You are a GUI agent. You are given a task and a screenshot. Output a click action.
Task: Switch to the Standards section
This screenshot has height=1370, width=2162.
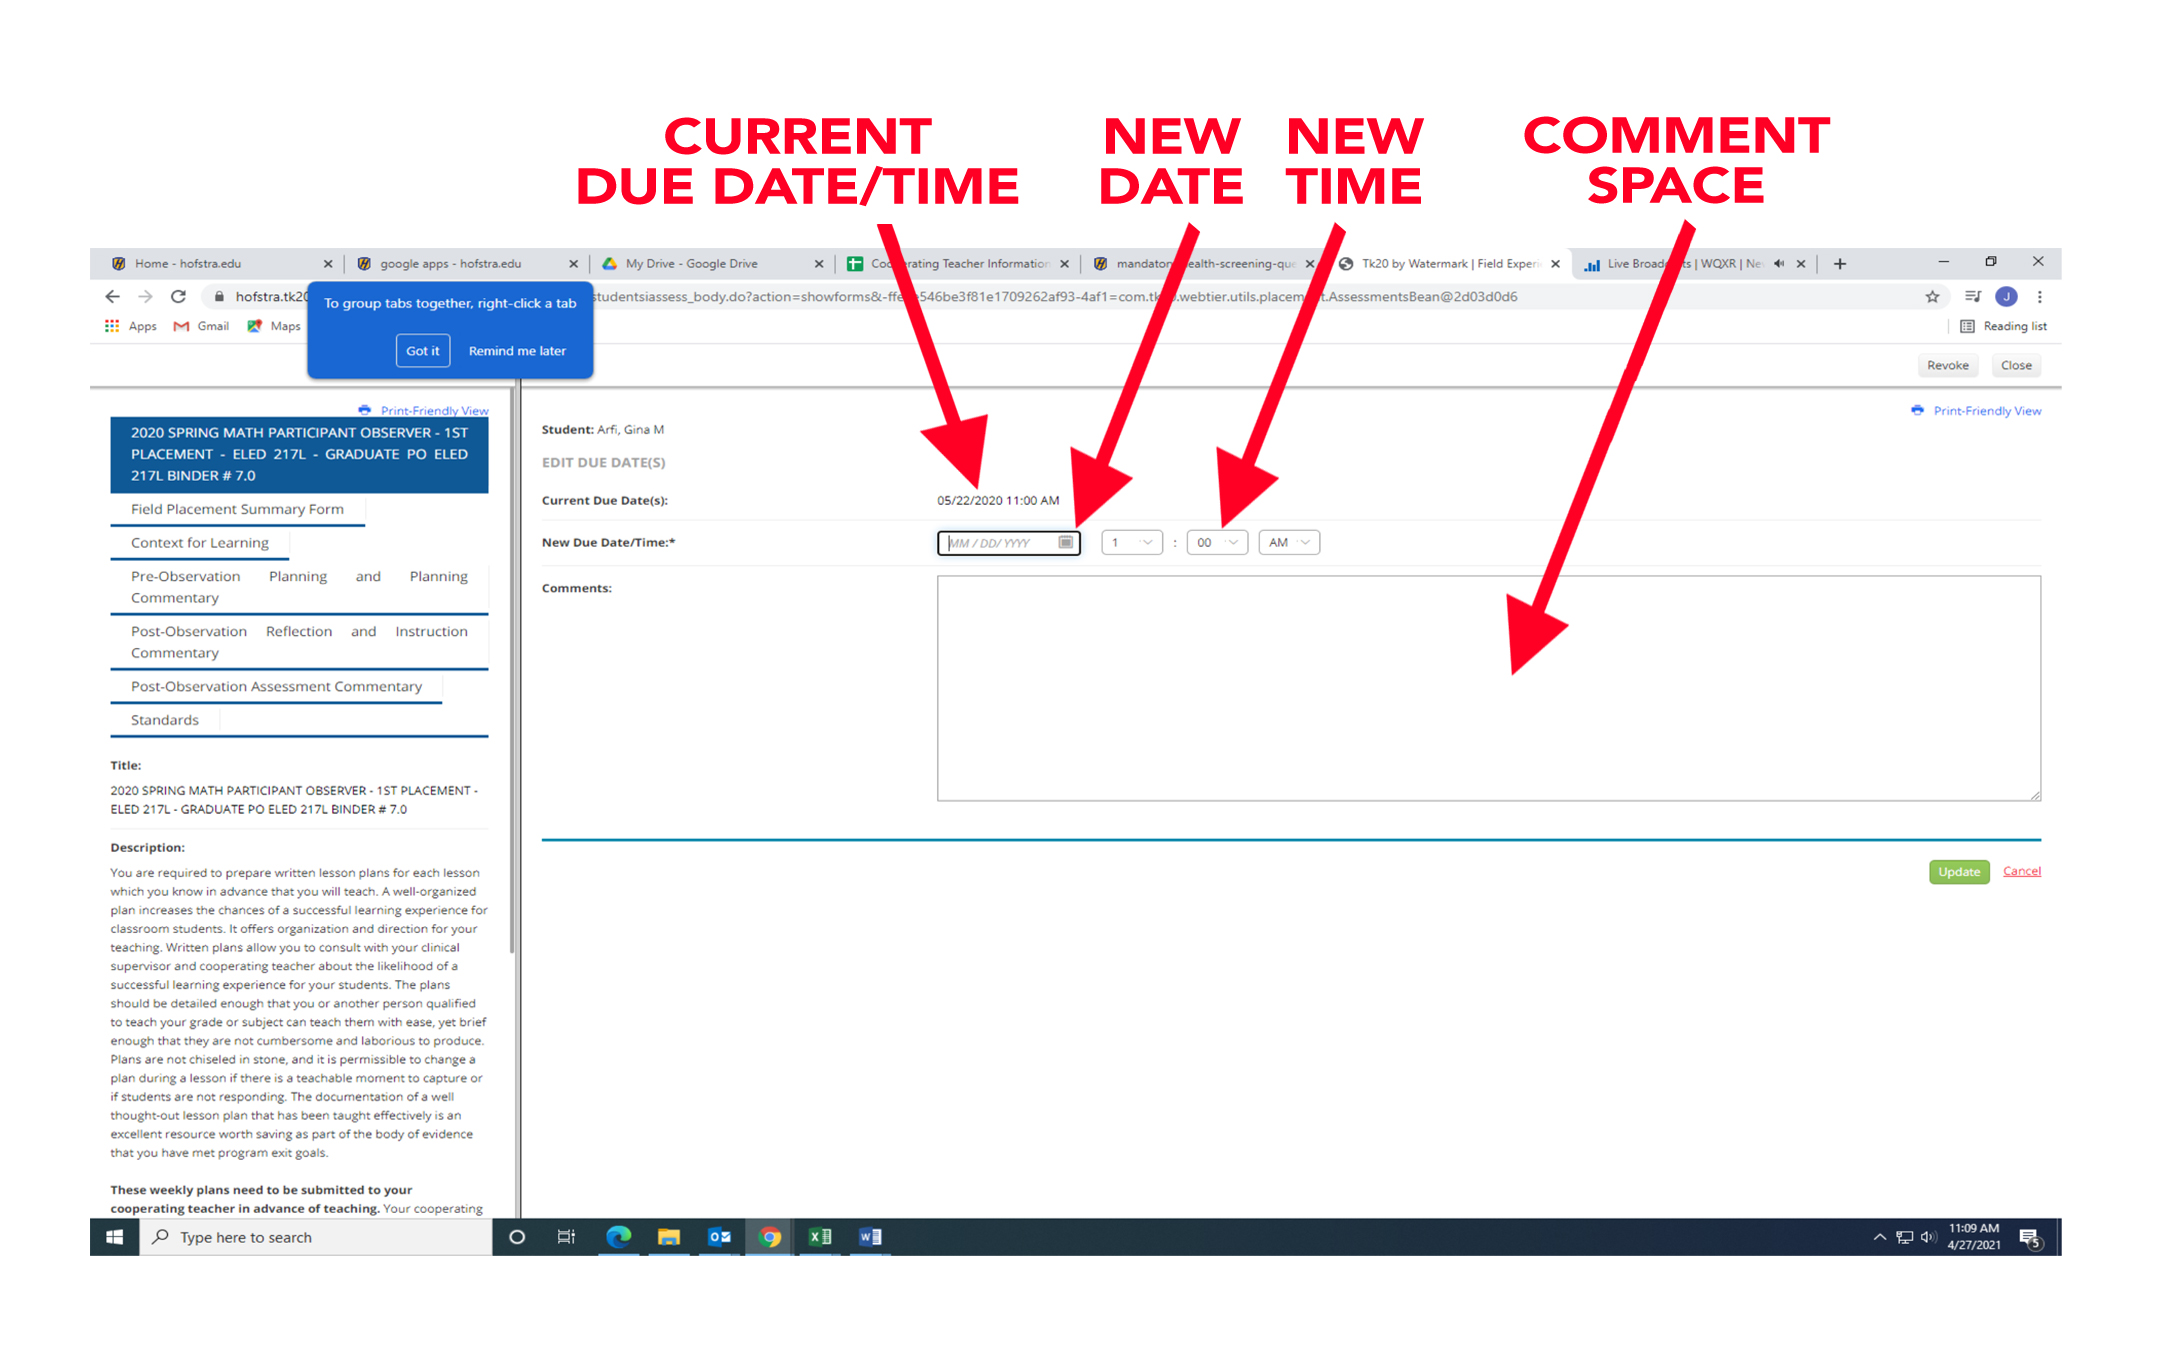tap(164, 719)
